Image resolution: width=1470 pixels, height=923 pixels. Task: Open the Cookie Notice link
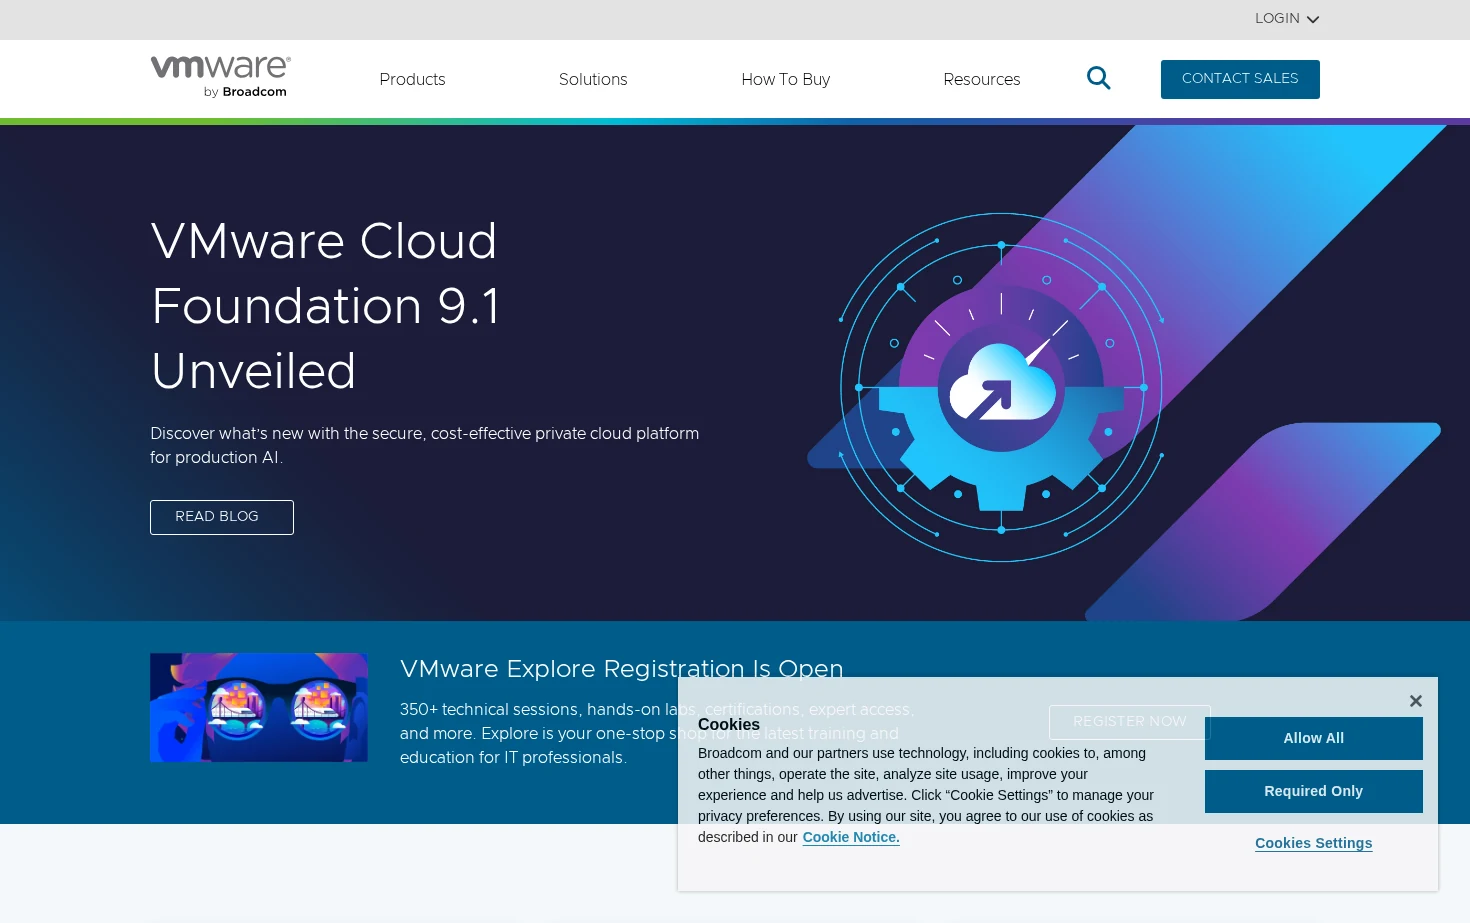(x=851, y=837)
